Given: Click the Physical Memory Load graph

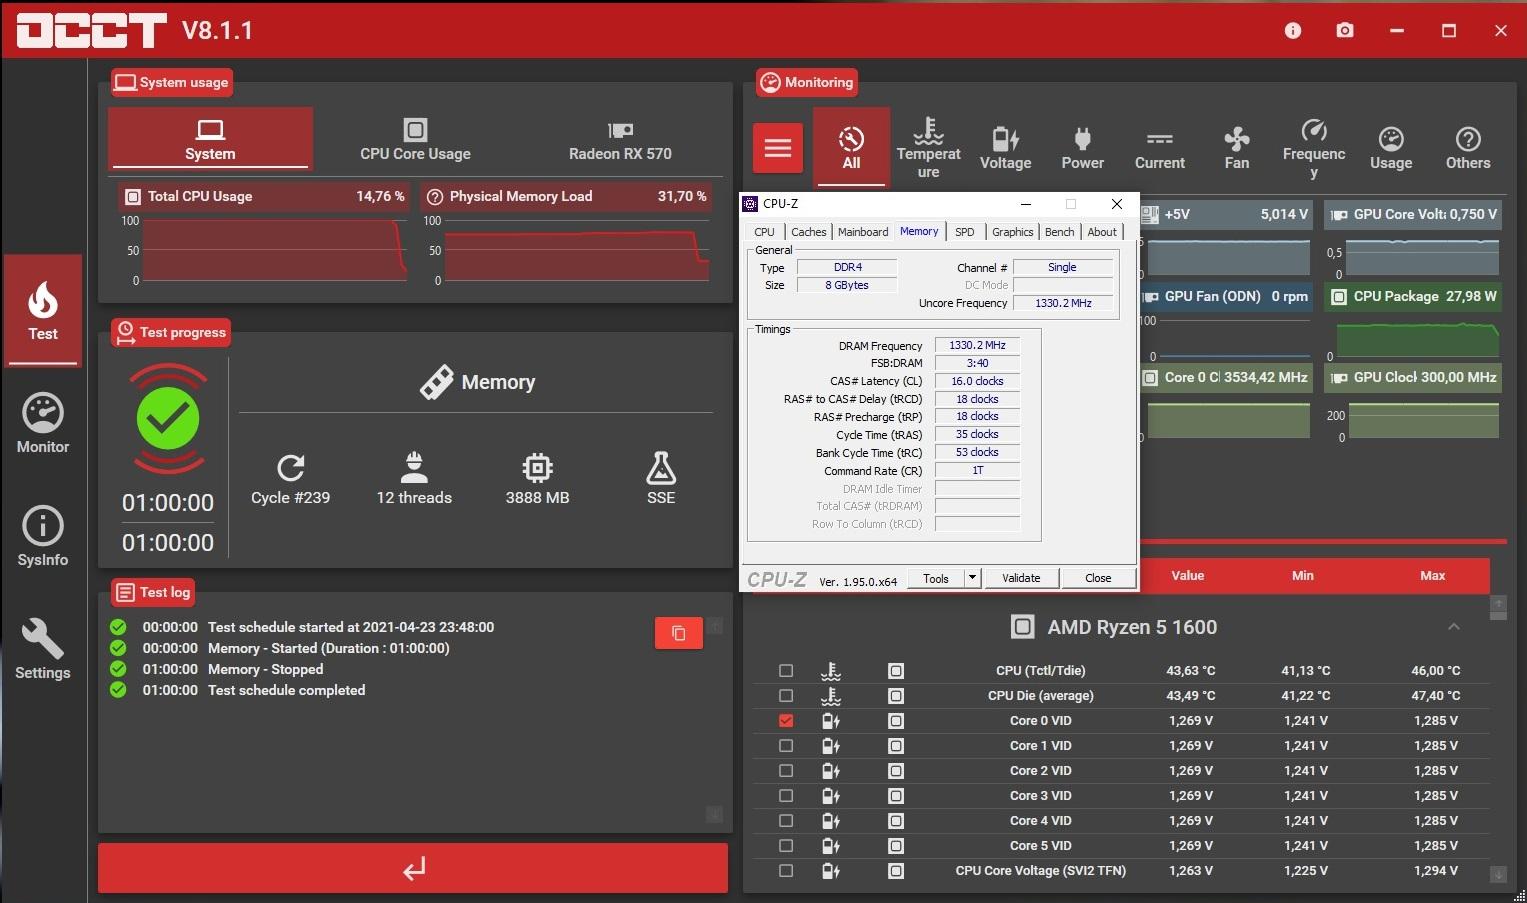Looking at the screenshot, I should [x=577, y=251].
